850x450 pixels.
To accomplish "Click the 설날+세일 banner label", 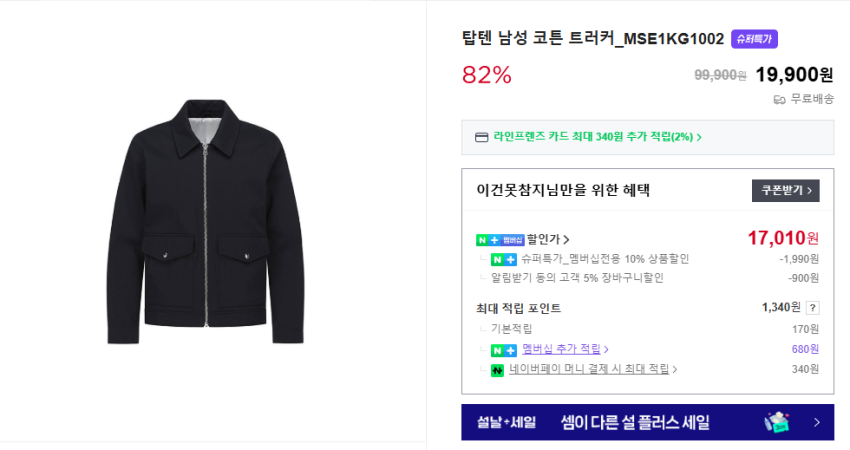I will pyautogui.click(x=504, y=423).
